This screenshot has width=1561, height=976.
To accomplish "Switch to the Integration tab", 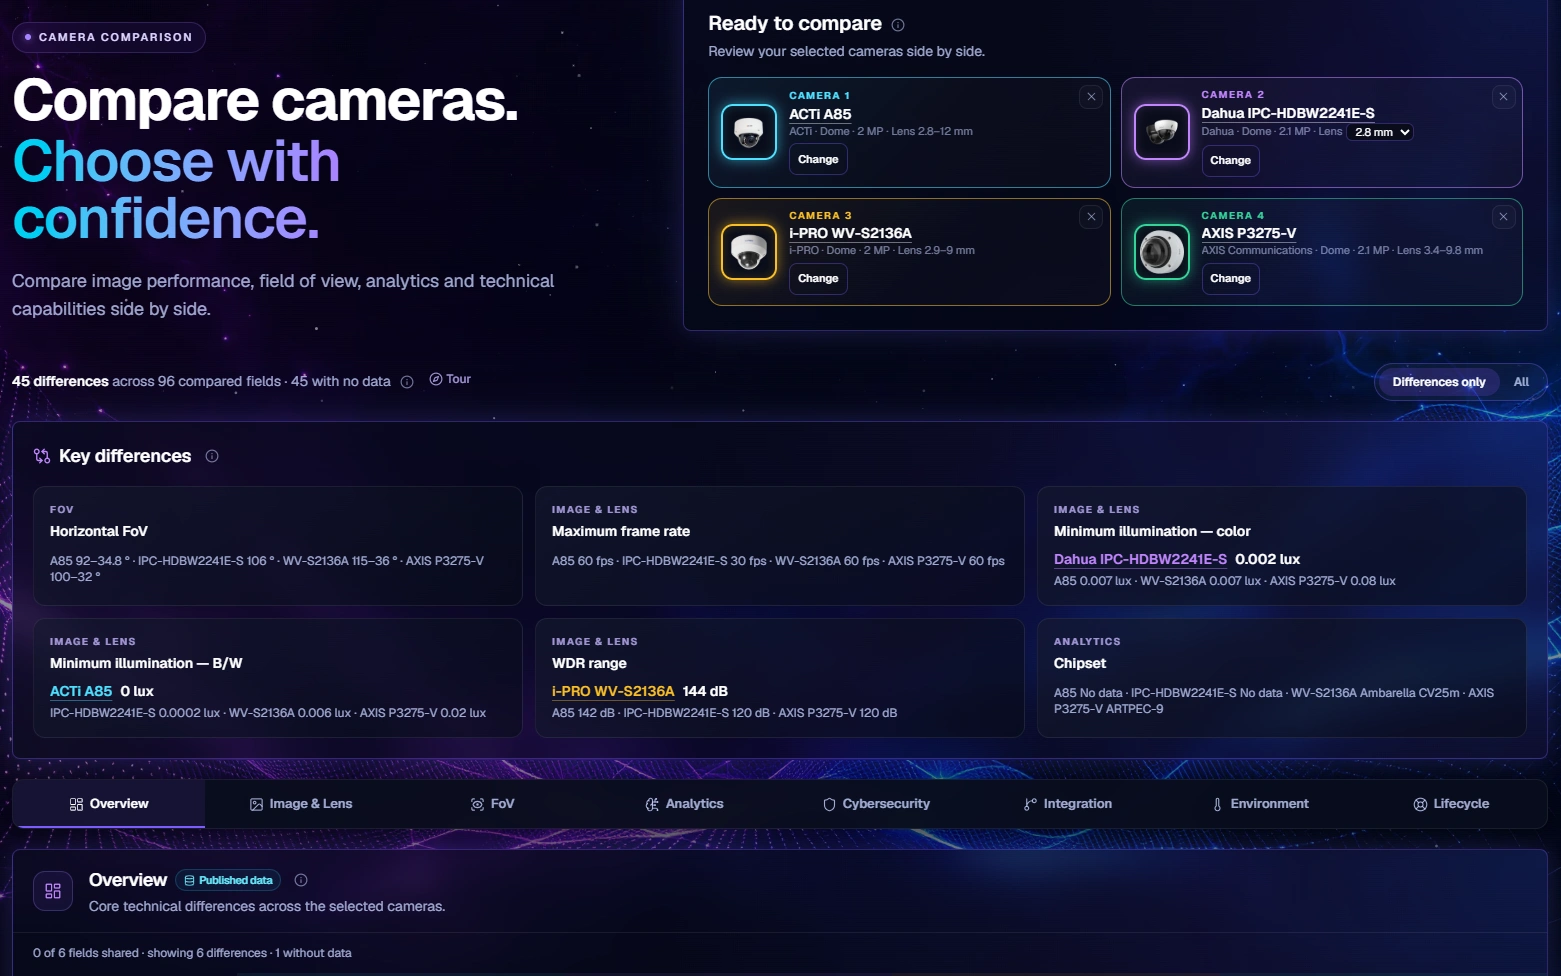I will (1068, 804).
